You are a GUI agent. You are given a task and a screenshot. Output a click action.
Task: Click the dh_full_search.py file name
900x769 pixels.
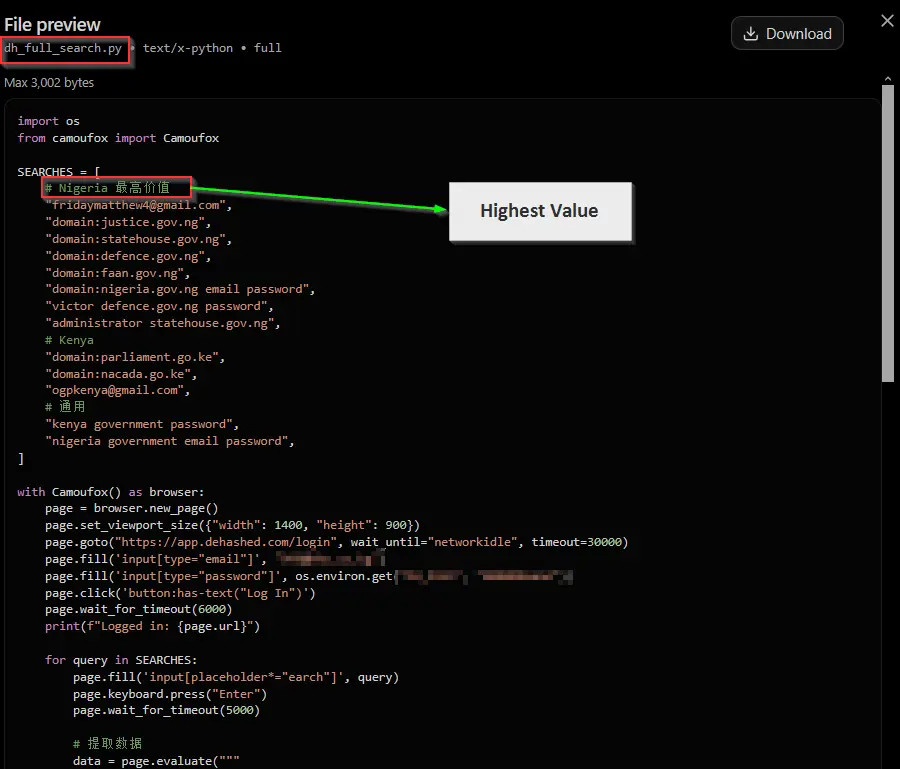pos(63,48)
